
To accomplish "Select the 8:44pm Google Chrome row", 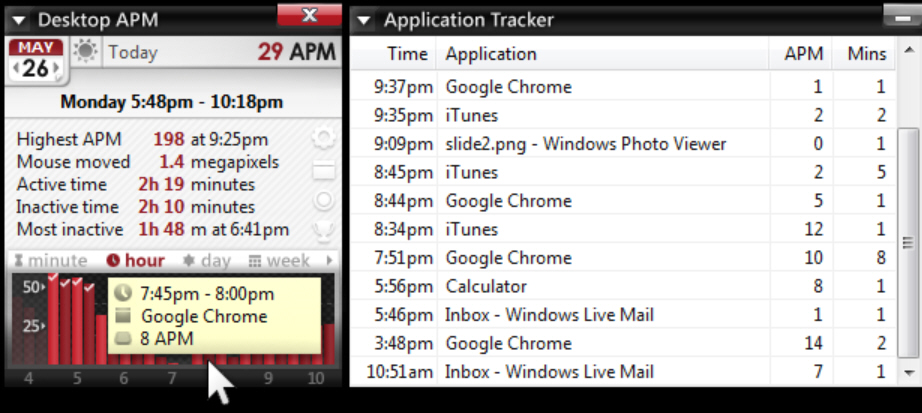I will [x=623, y=201].
